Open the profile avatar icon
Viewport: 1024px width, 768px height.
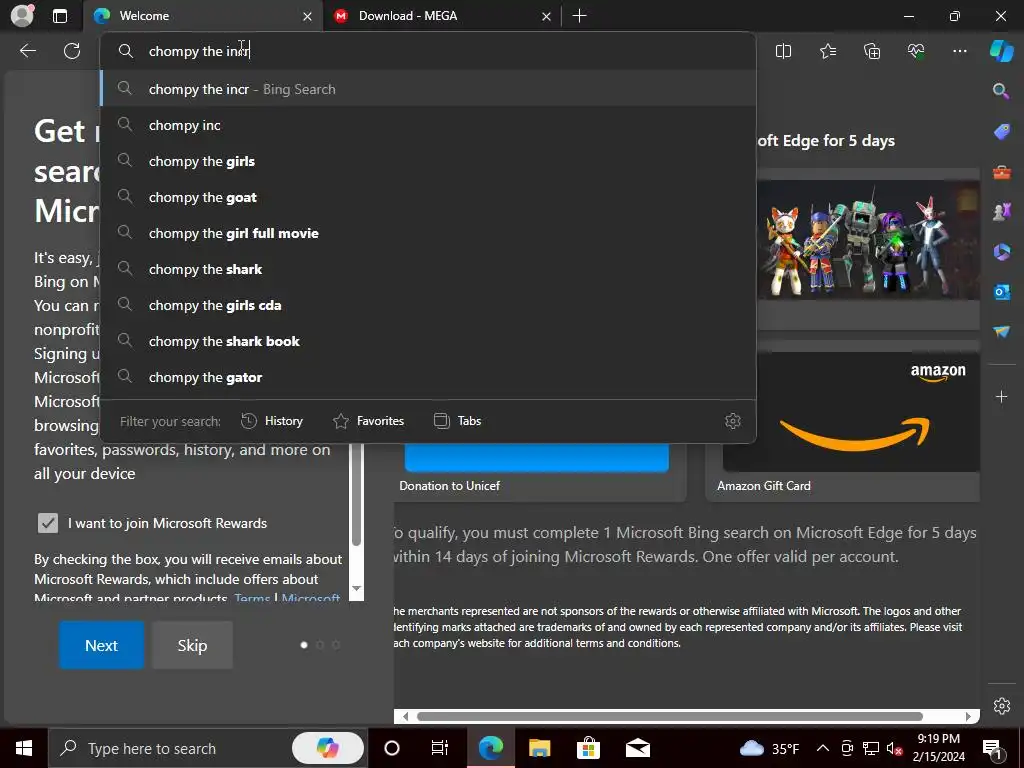(22, 16)
